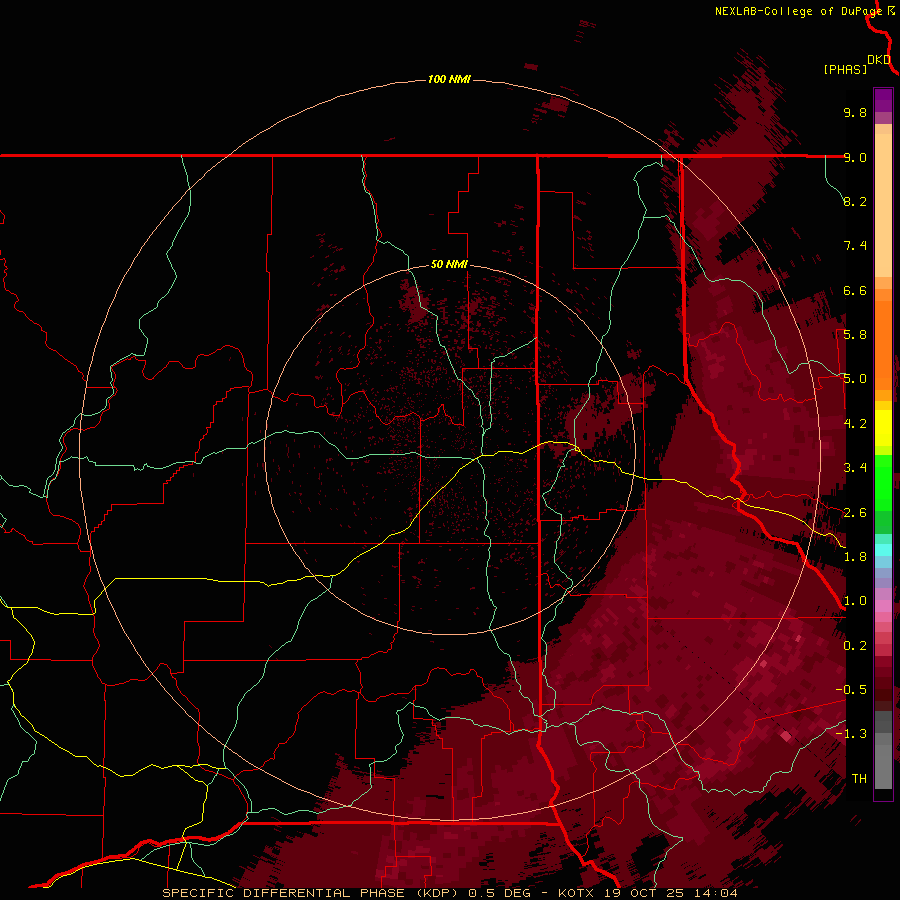Click the bright green segment of the color scale
Screen dimensions: 900x900
(x=883, y=482)
